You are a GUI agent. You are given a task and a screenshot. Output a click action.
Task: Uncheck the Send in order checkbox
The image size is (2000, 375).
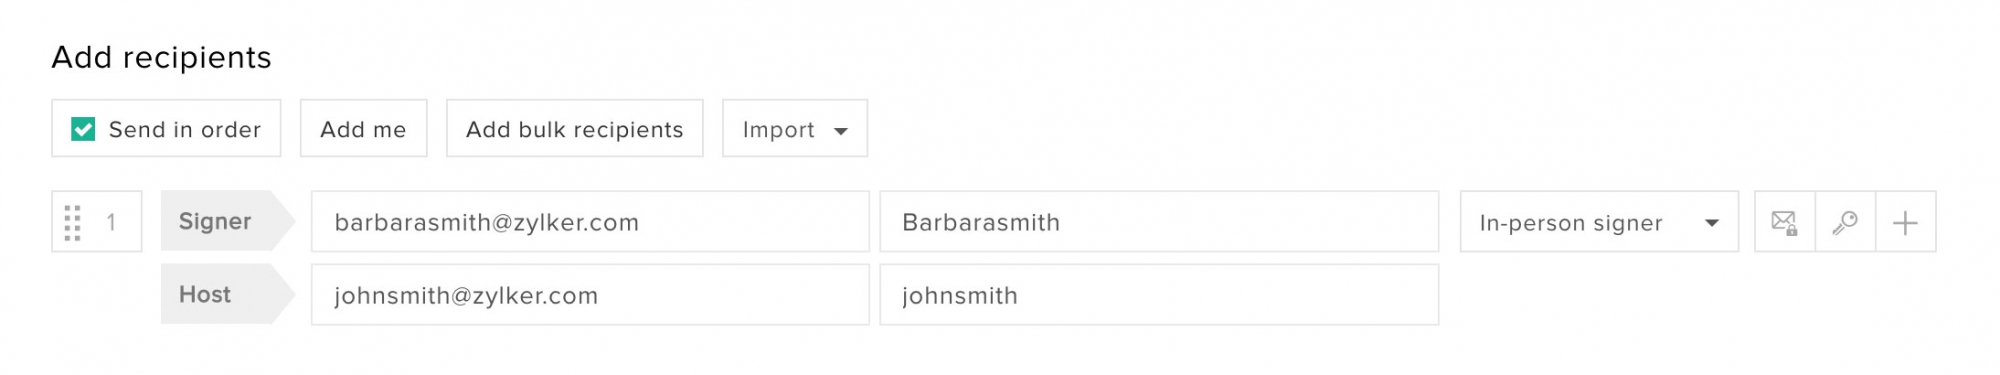[83, 129]
